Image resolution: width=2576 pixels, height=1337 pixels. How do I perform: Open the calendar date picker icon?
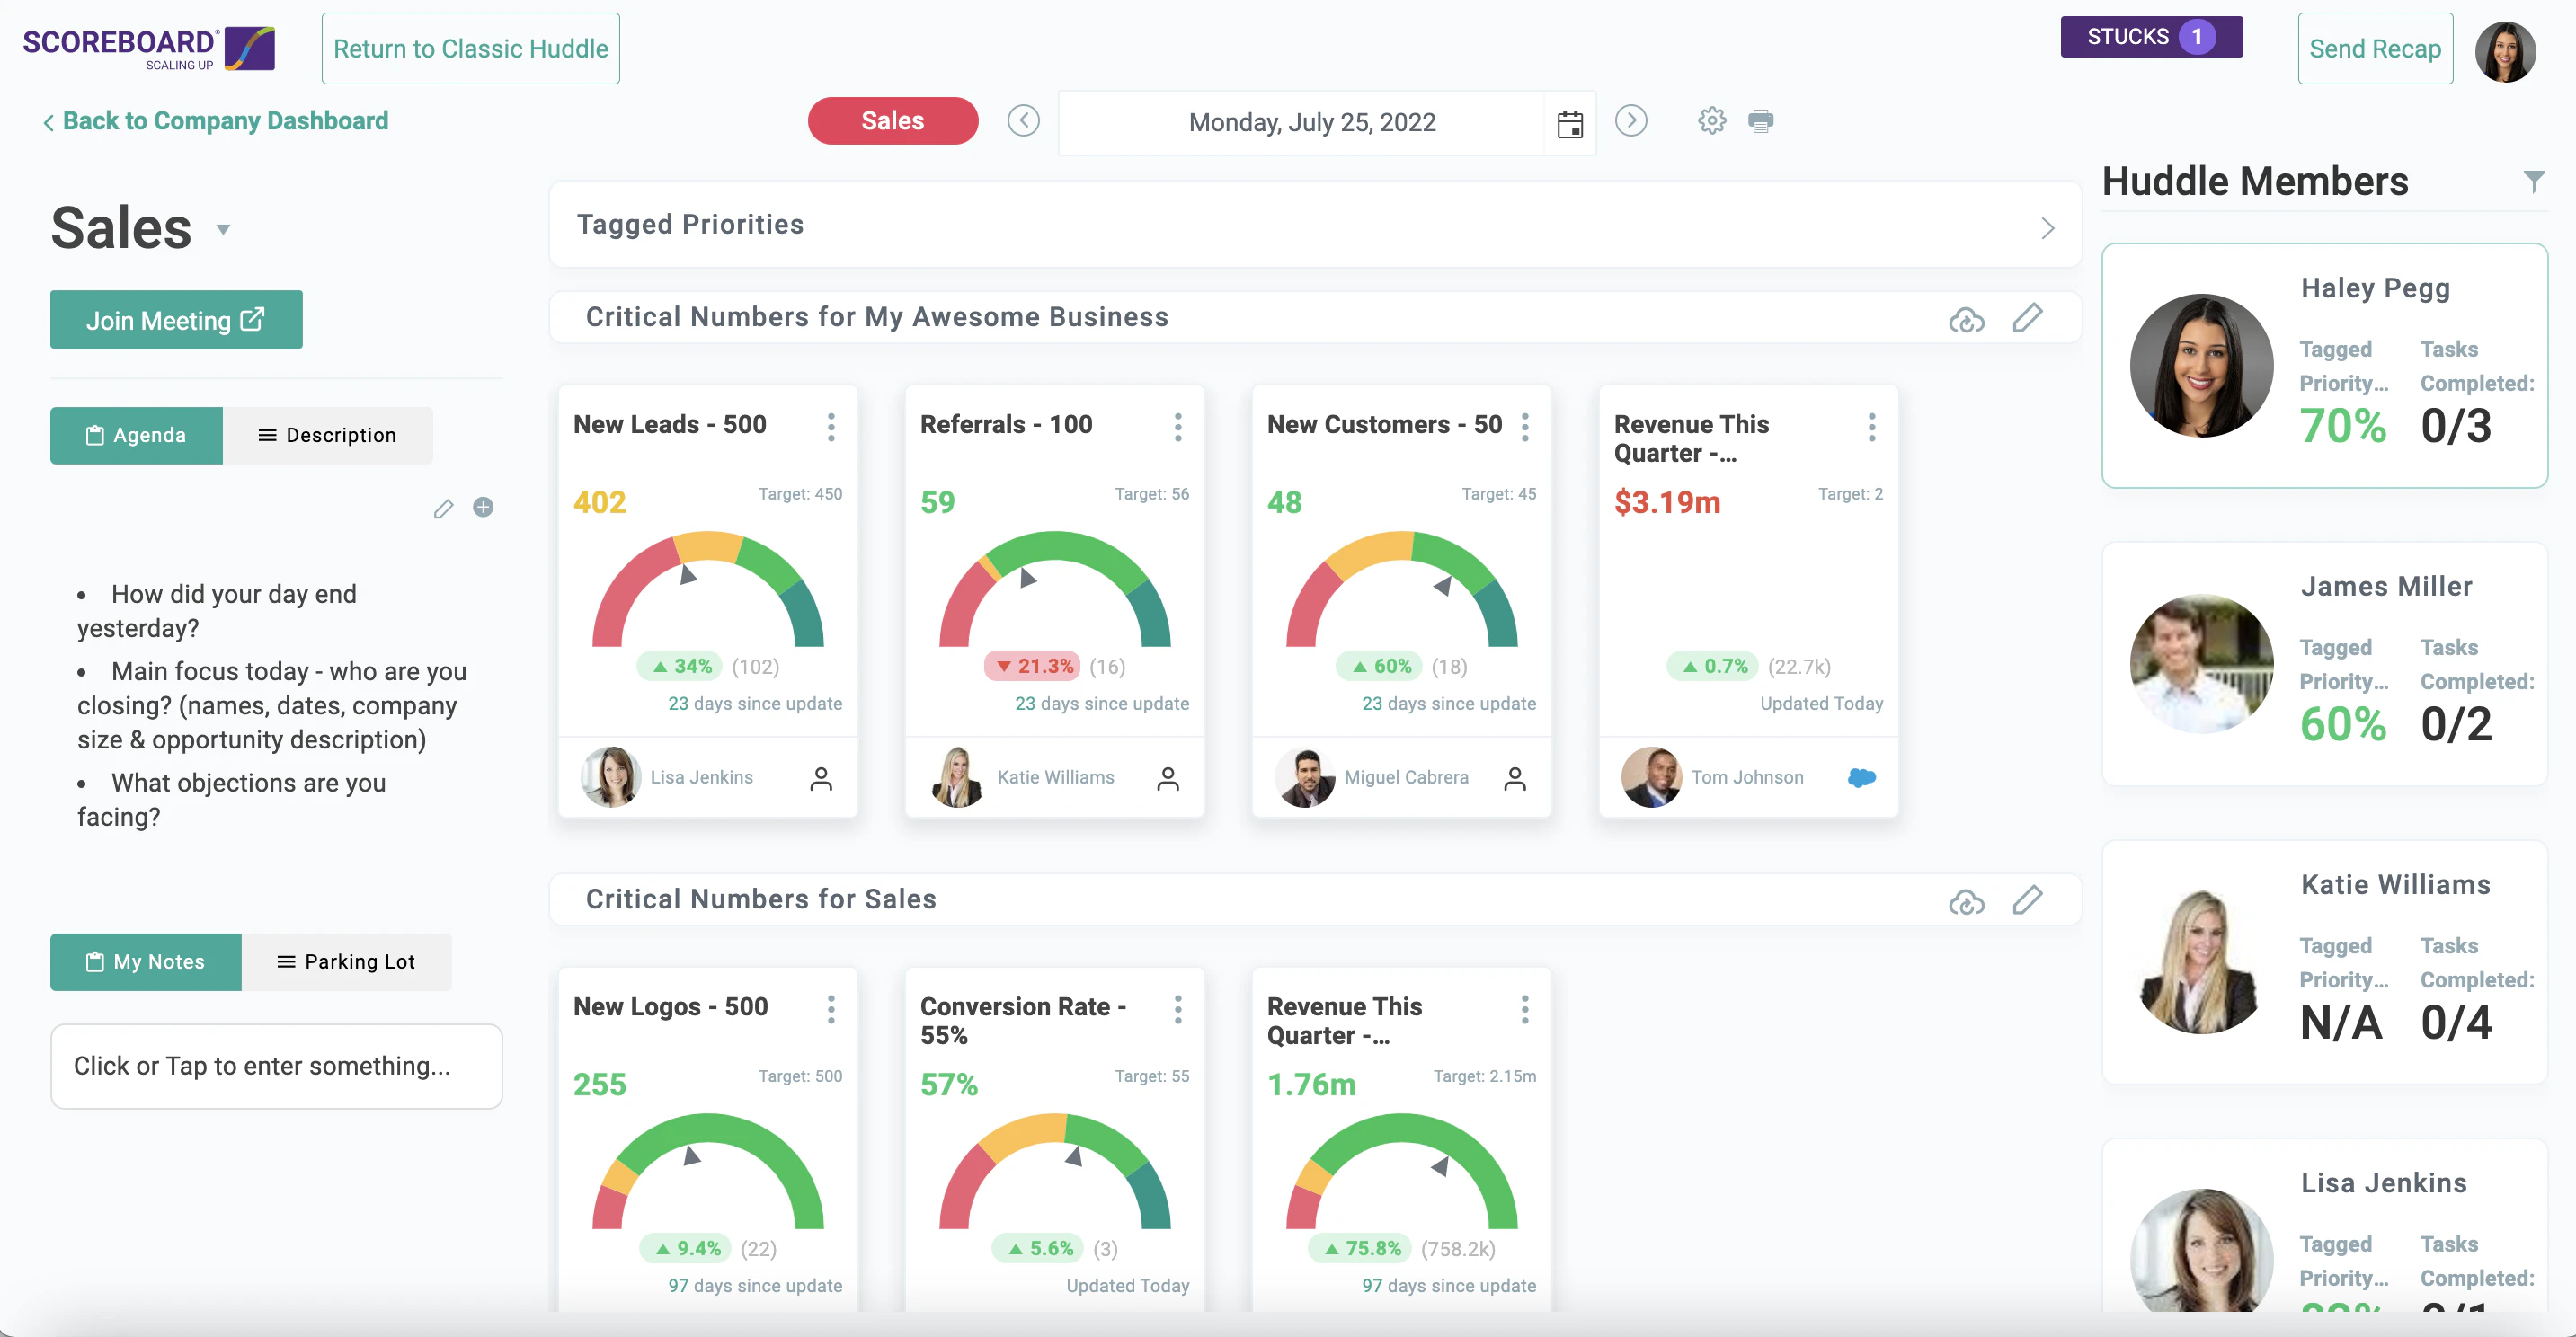[1569, 123]
